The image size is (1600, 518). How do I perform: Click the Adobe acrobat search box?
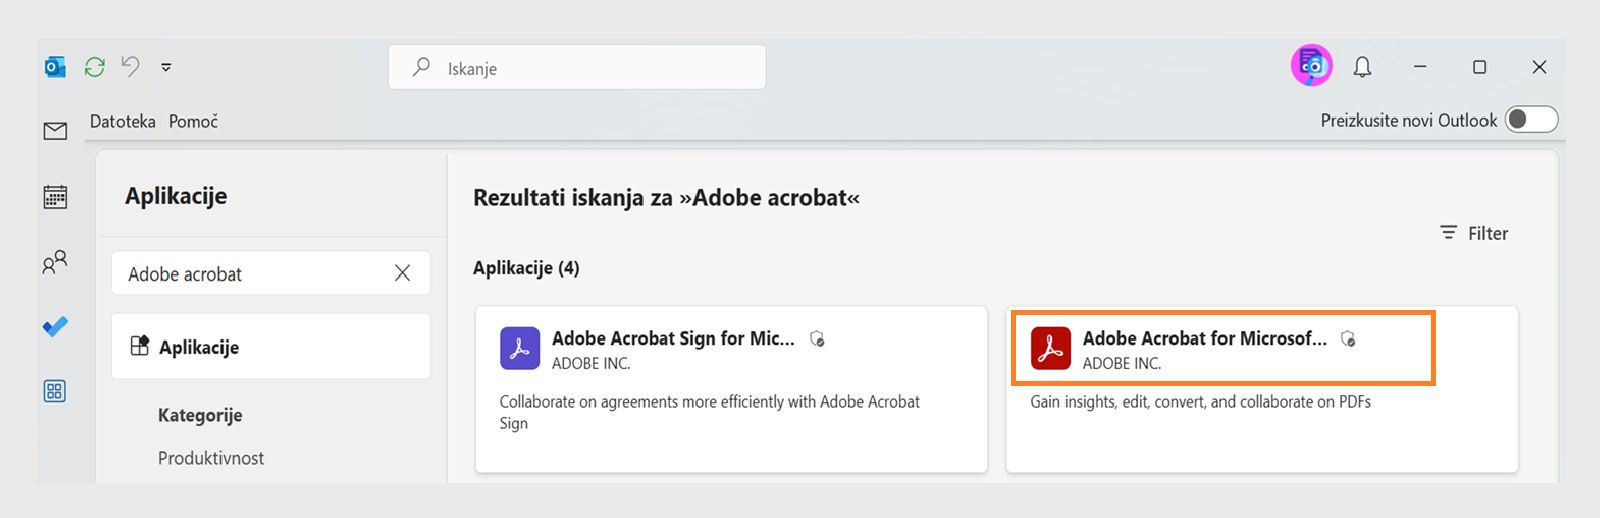click(271, 273)
